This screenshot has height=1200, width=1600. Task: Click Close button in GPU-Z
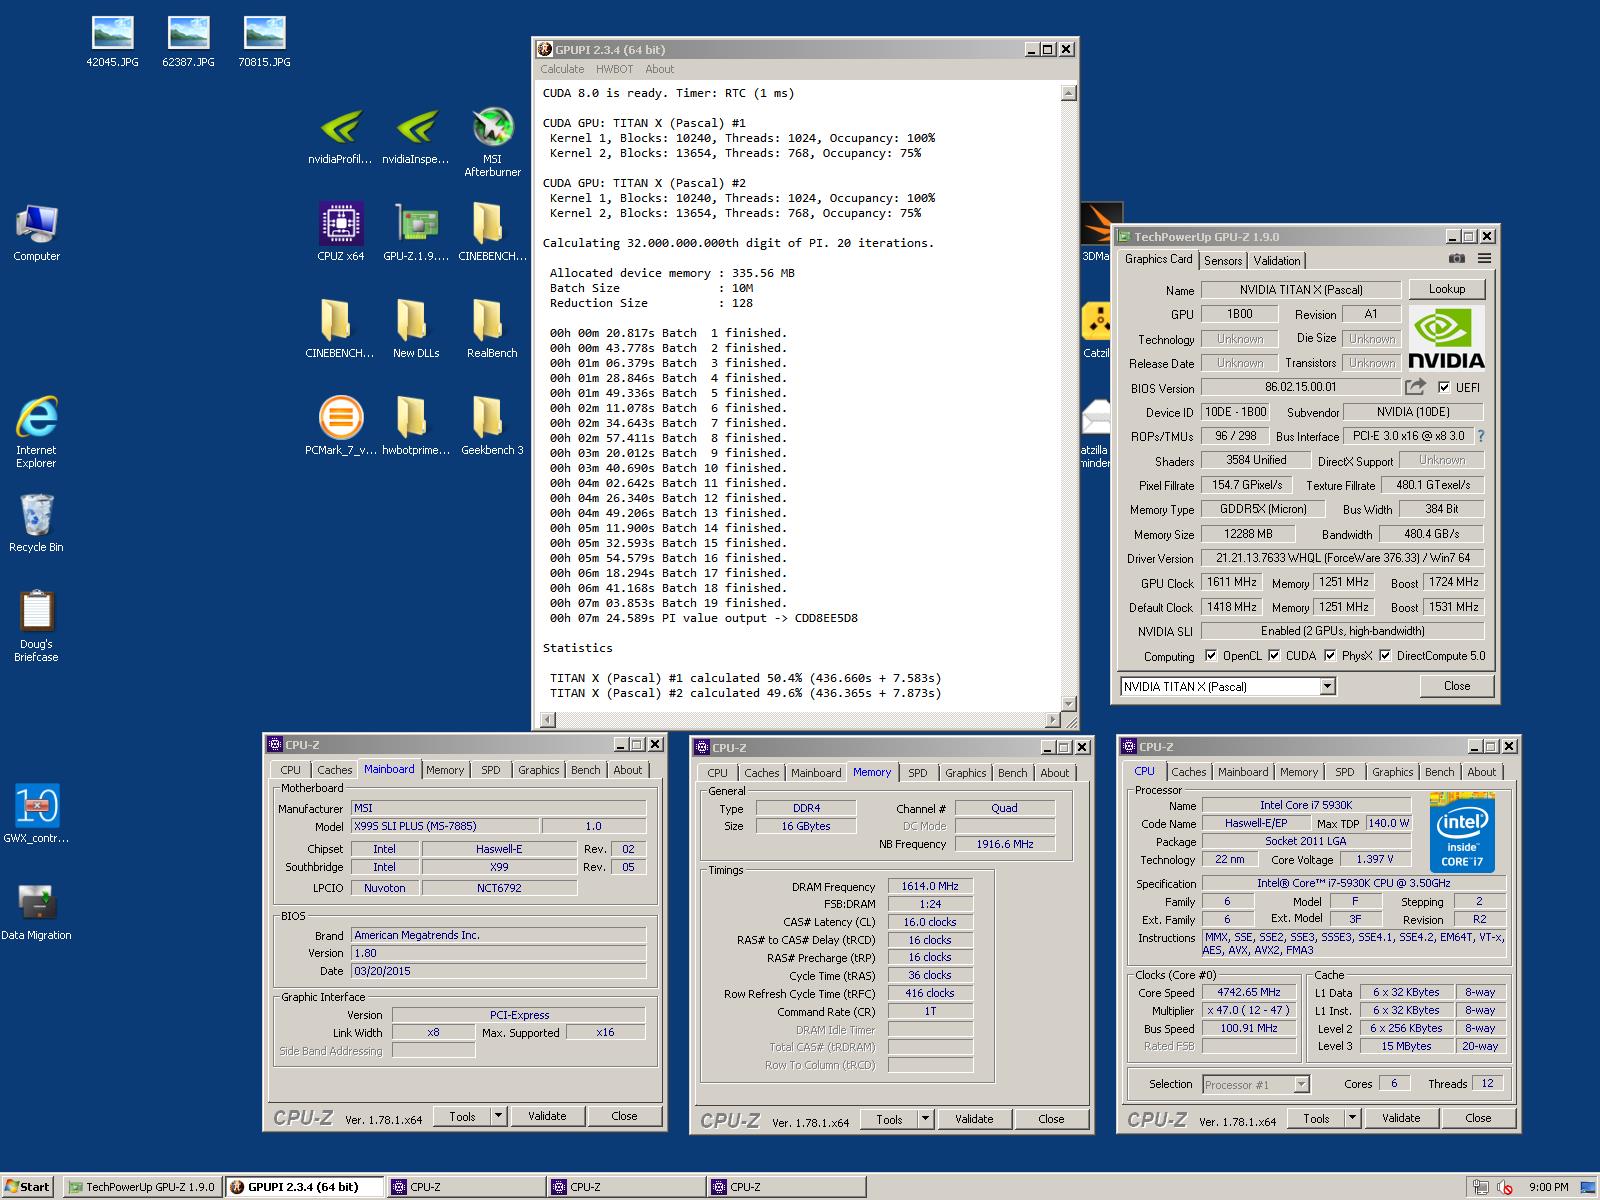tap(1457, 686)
